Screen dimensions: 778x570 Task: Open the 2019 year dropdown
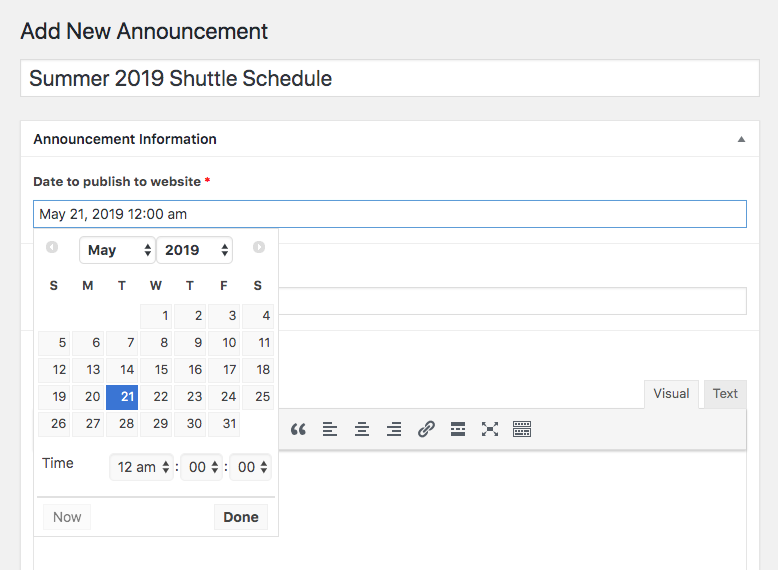pyautogui.click(x=194, y=250)
